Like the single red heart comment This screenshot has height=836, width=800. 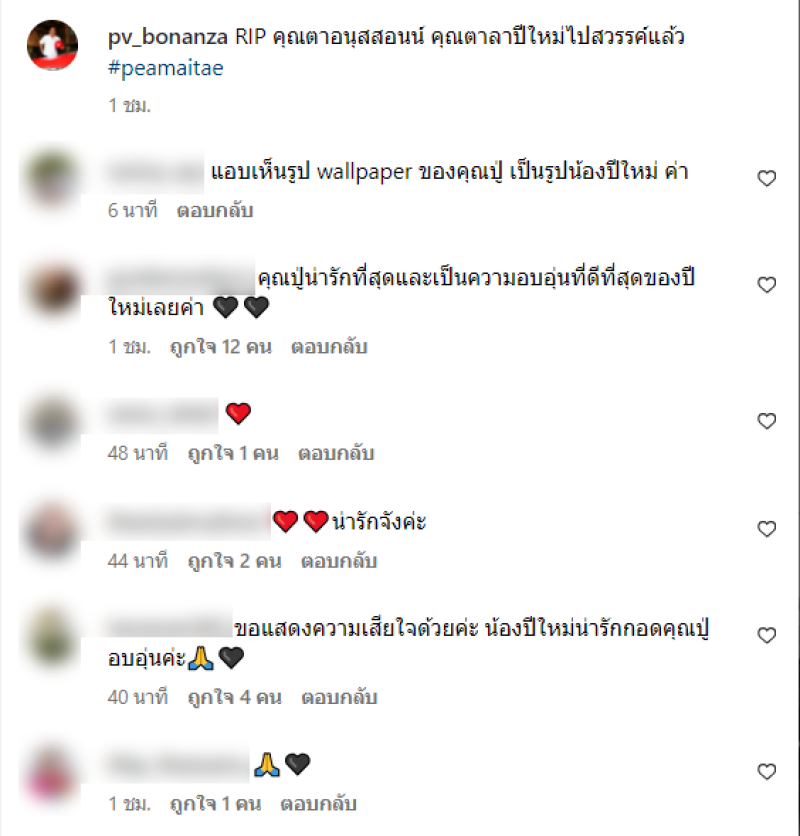[766, 421]
